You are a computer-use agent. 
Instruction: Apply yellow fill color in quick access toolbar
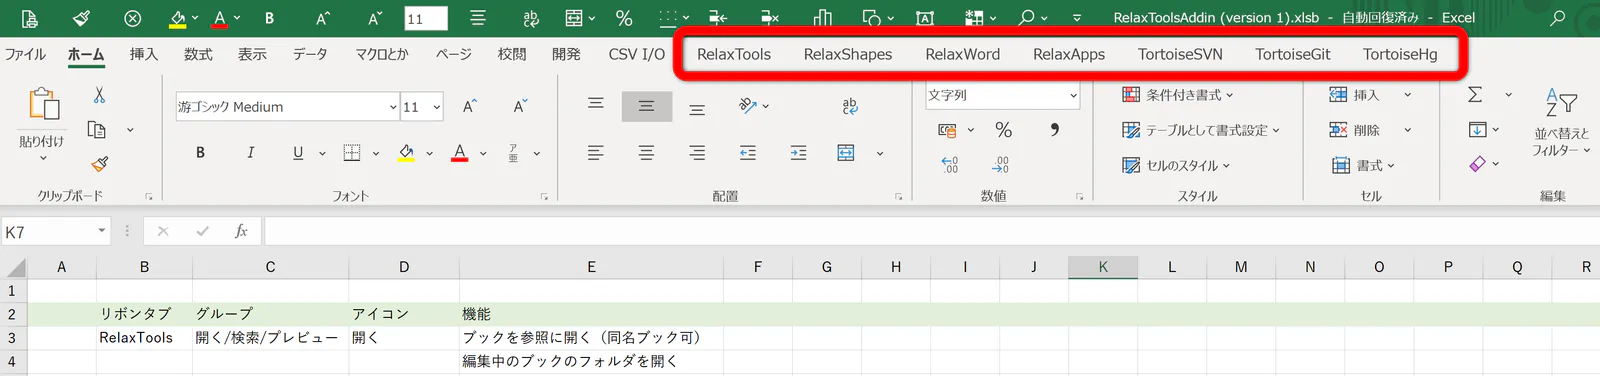pyautogui.click(x=177, y=18)
